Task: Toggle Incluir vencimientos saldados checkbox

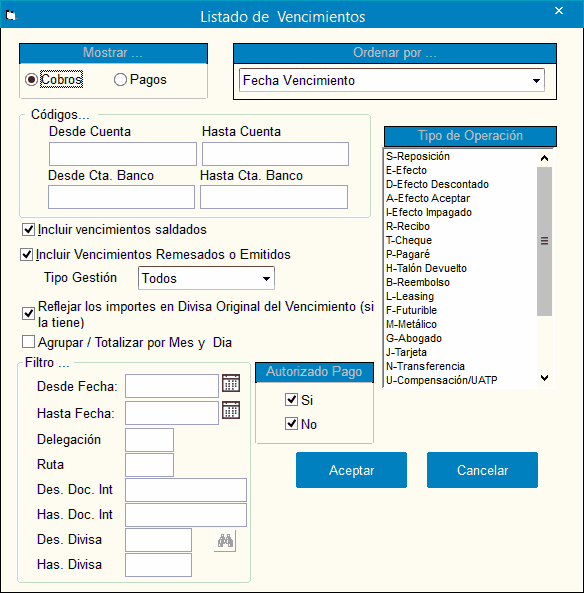Action: click(x=28, y=230)
